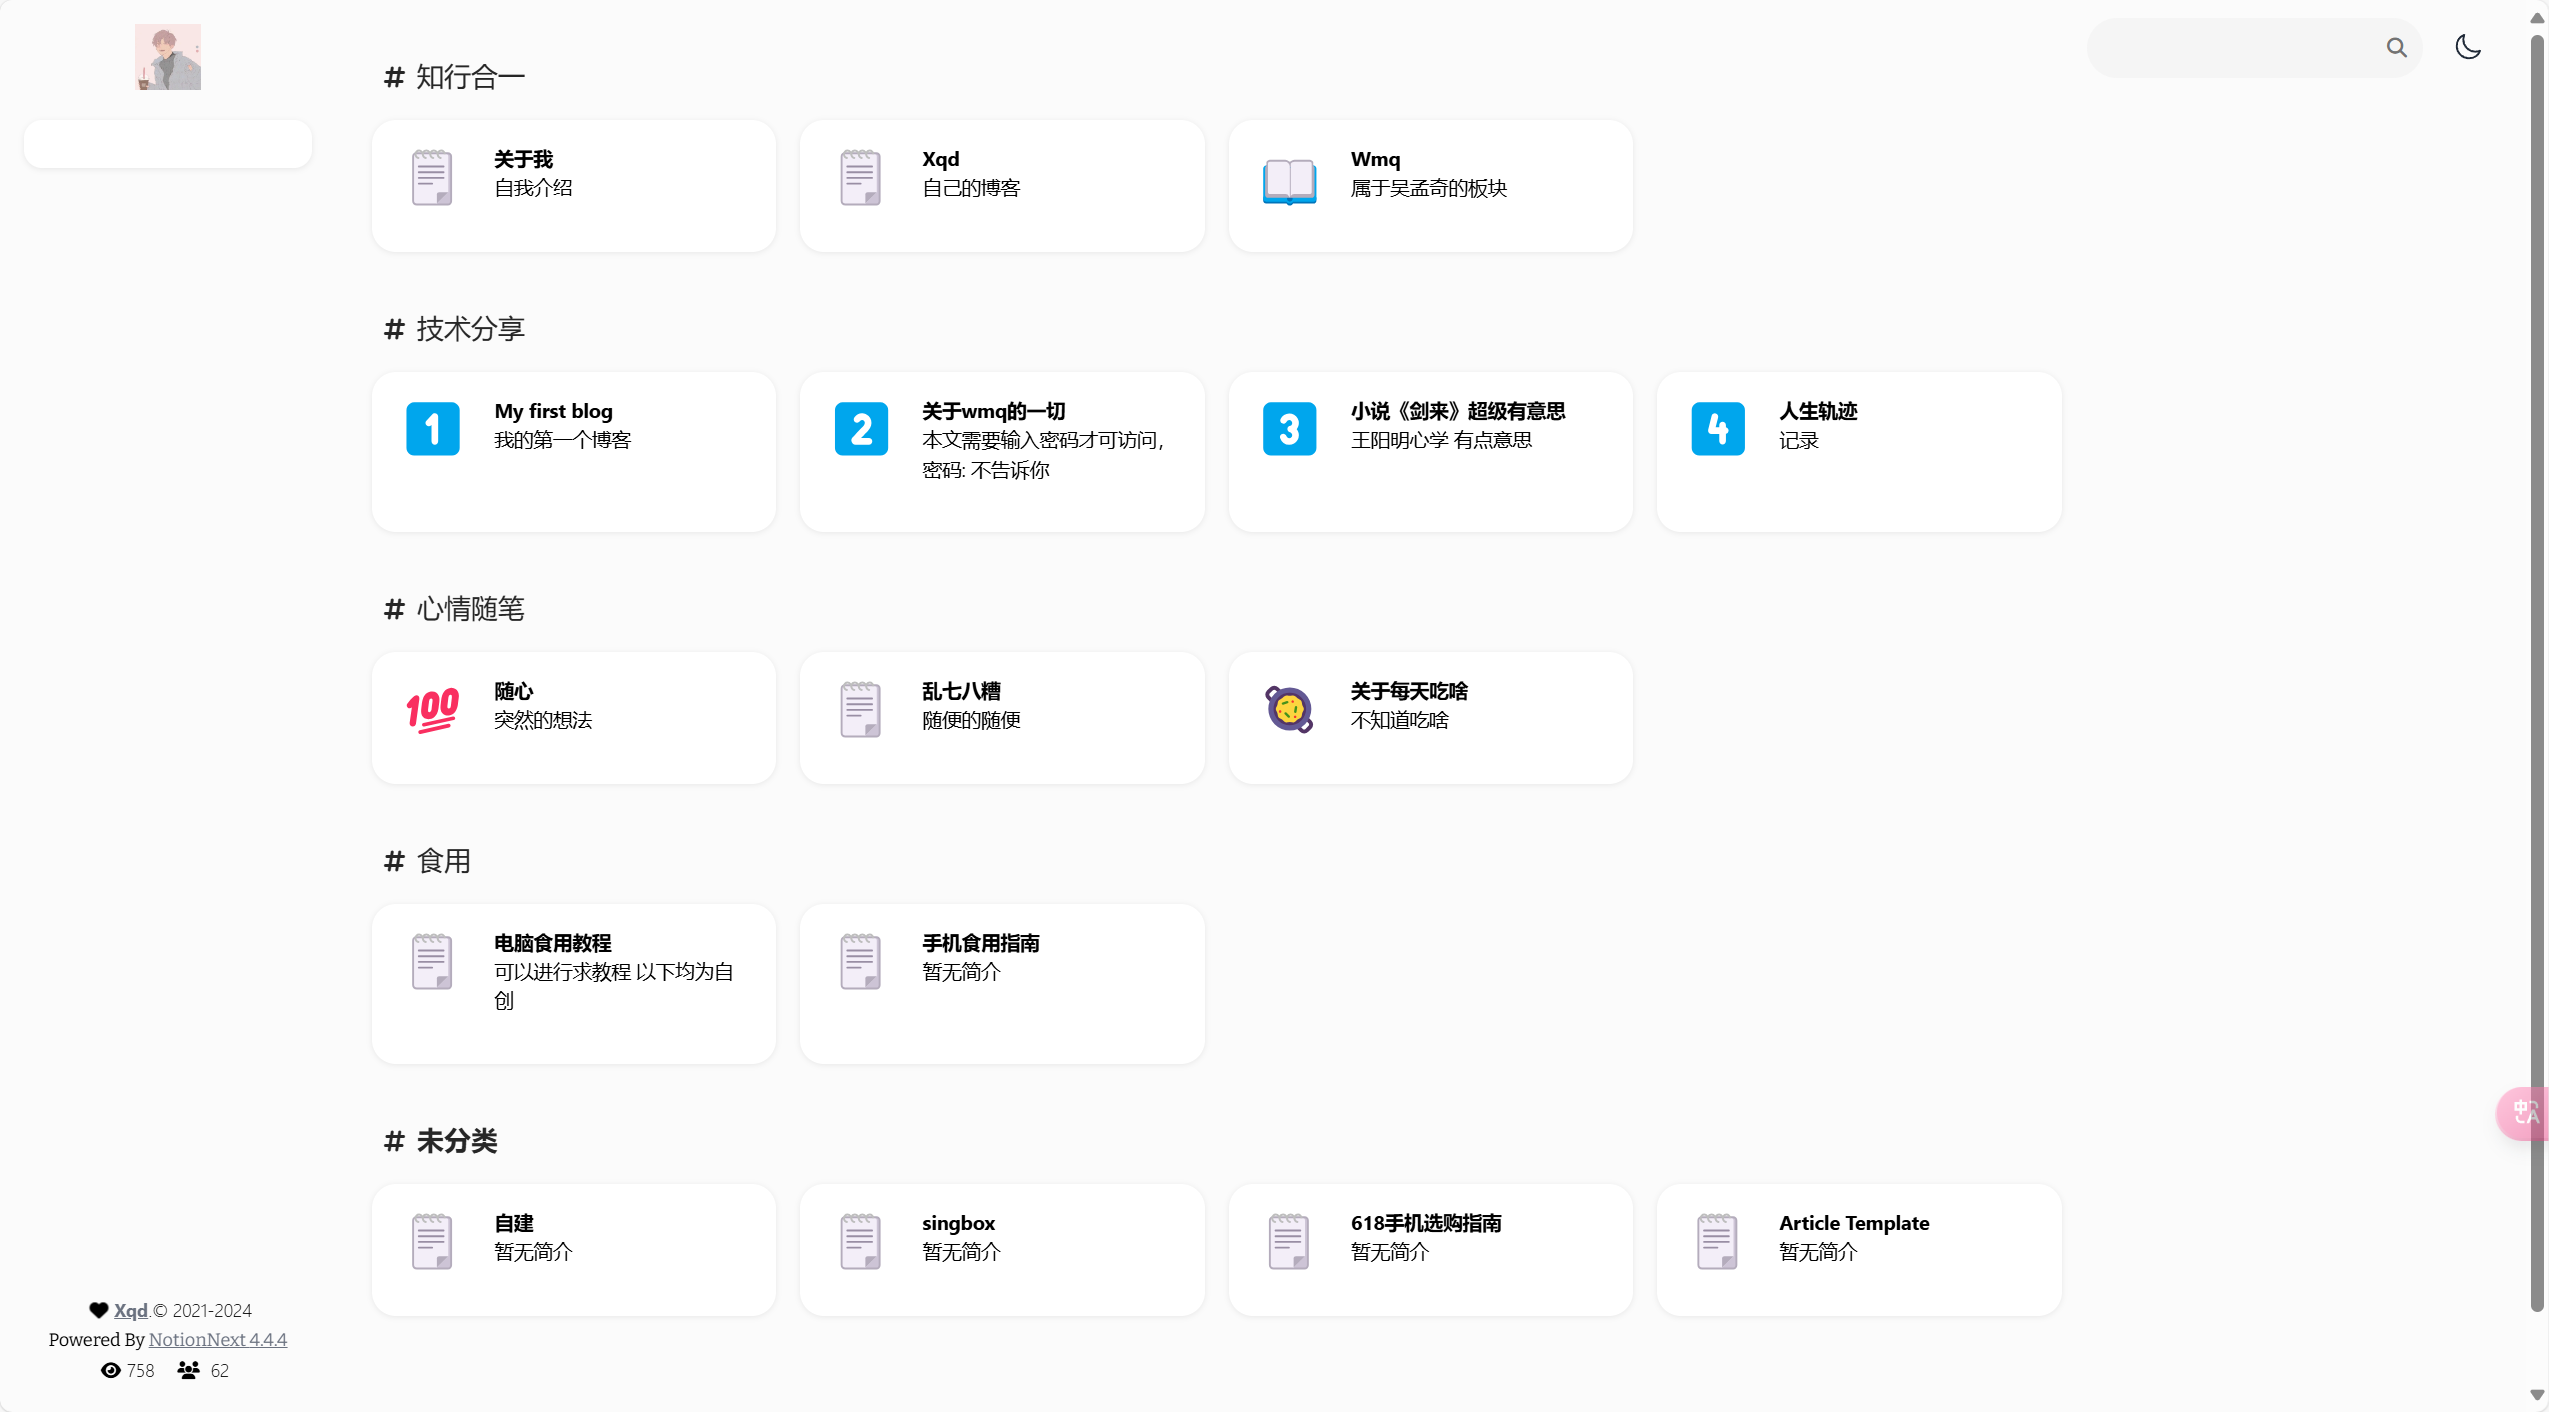
Task: Click the search magnifier icon
Action: [2396, 47]
